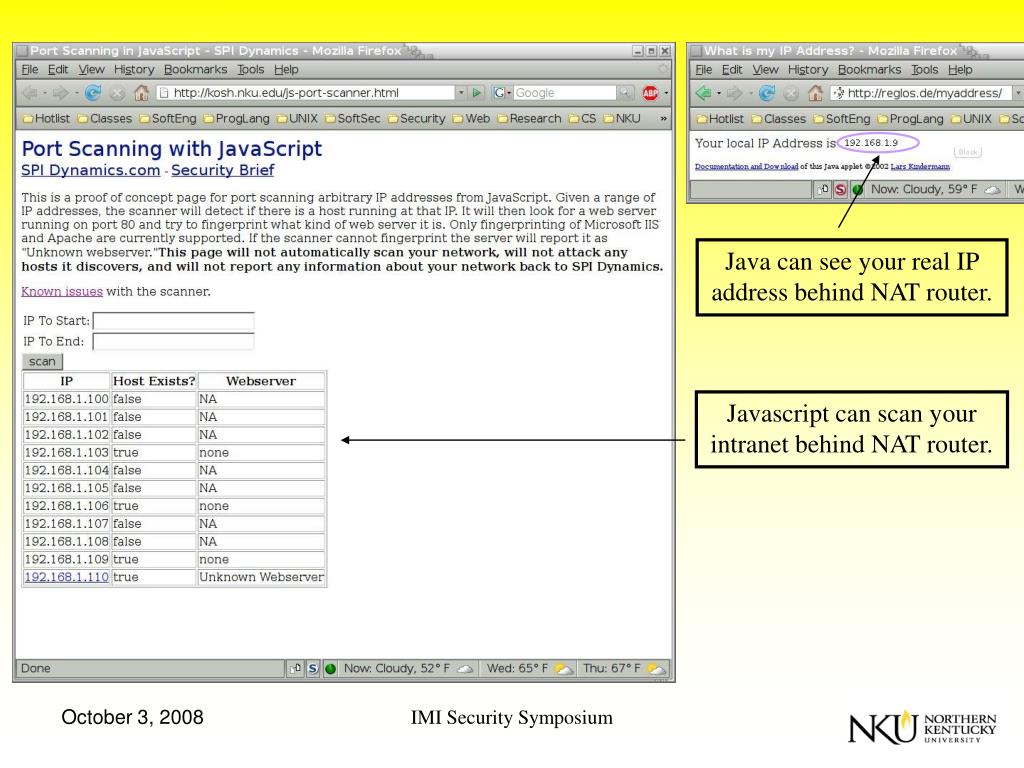Reload page in What is my IP window
This screenshot has height=768, width=1024.
coord(767,93)
